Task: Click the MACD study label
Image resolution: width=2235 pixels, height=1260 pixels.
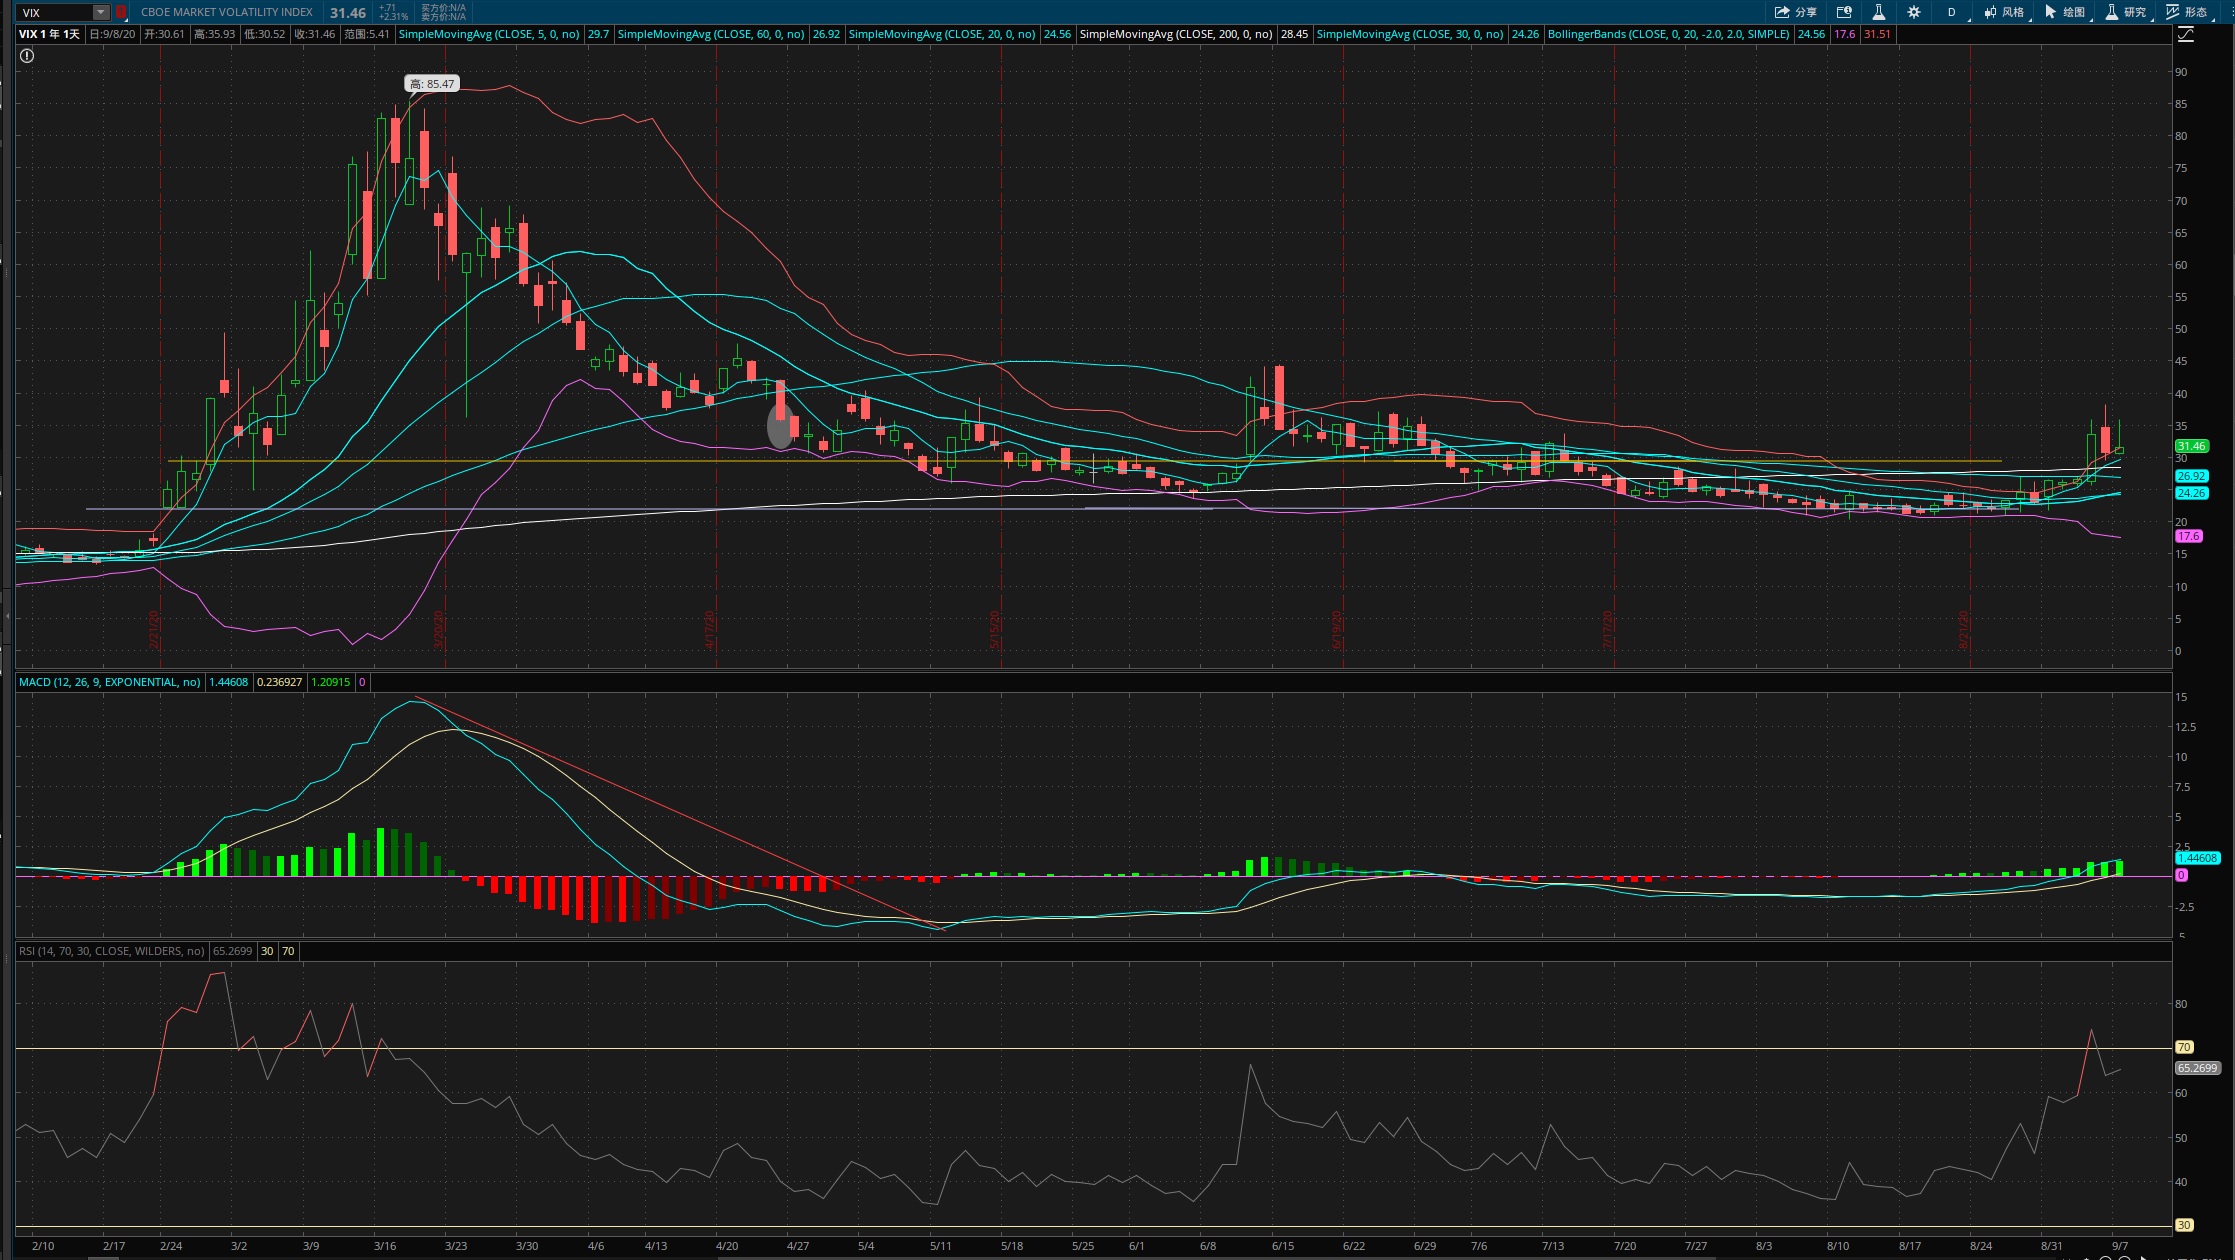Action: point(109,682)
